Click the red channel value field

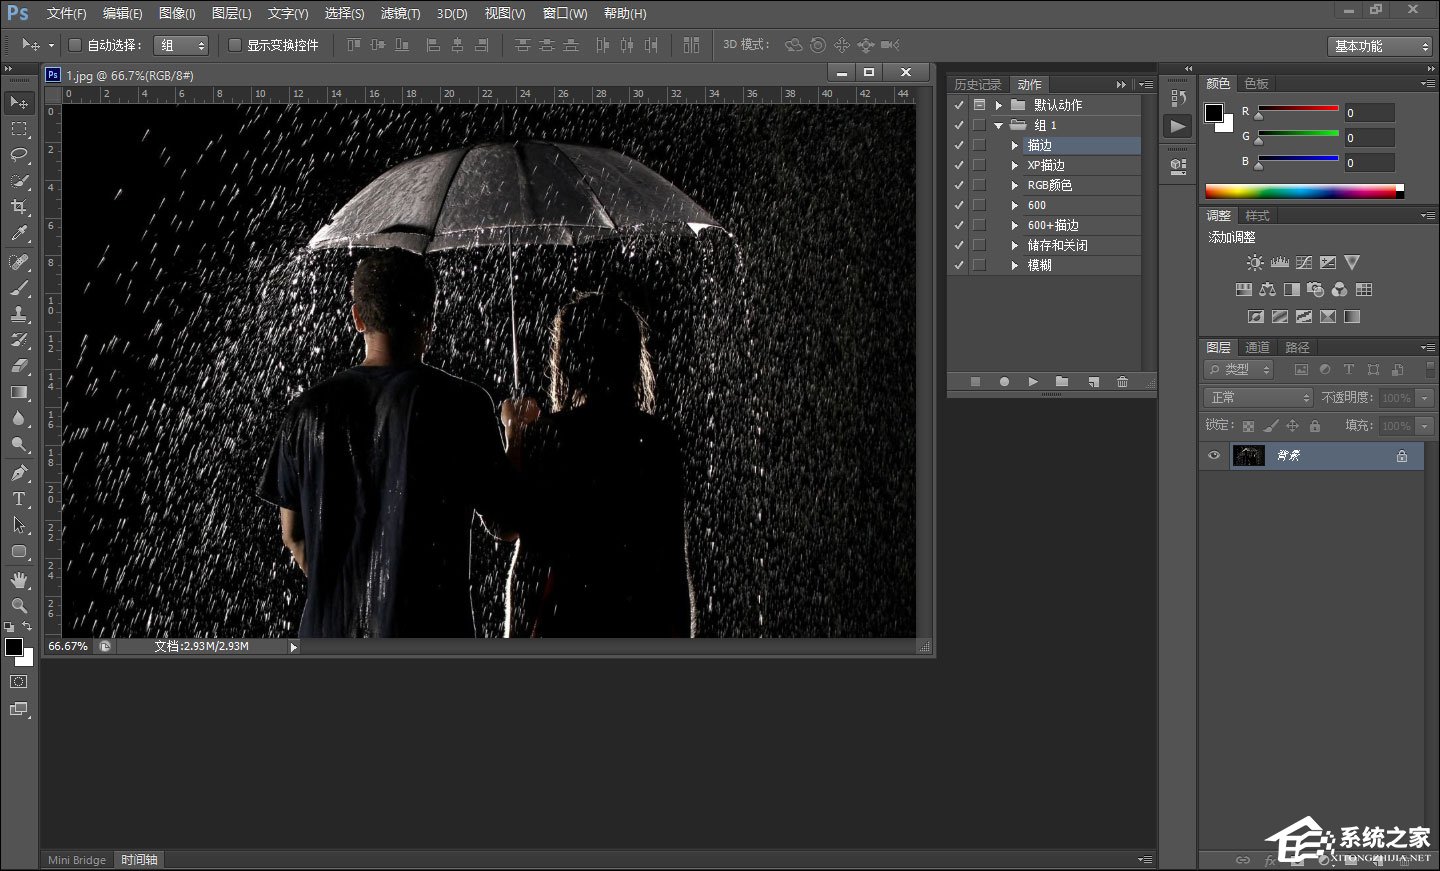click(1368, 113)
